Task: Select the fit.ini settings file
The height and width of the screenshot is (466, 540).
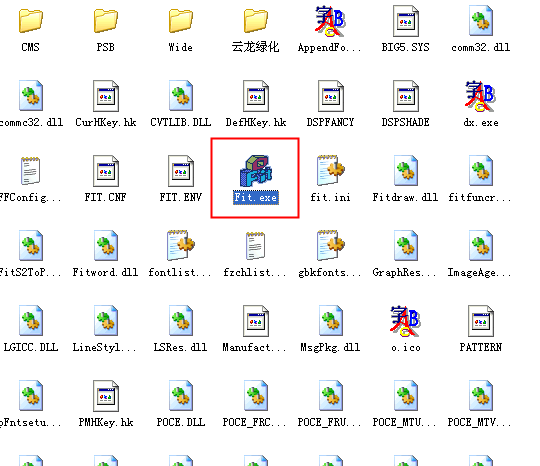Action: coord(331,171)
